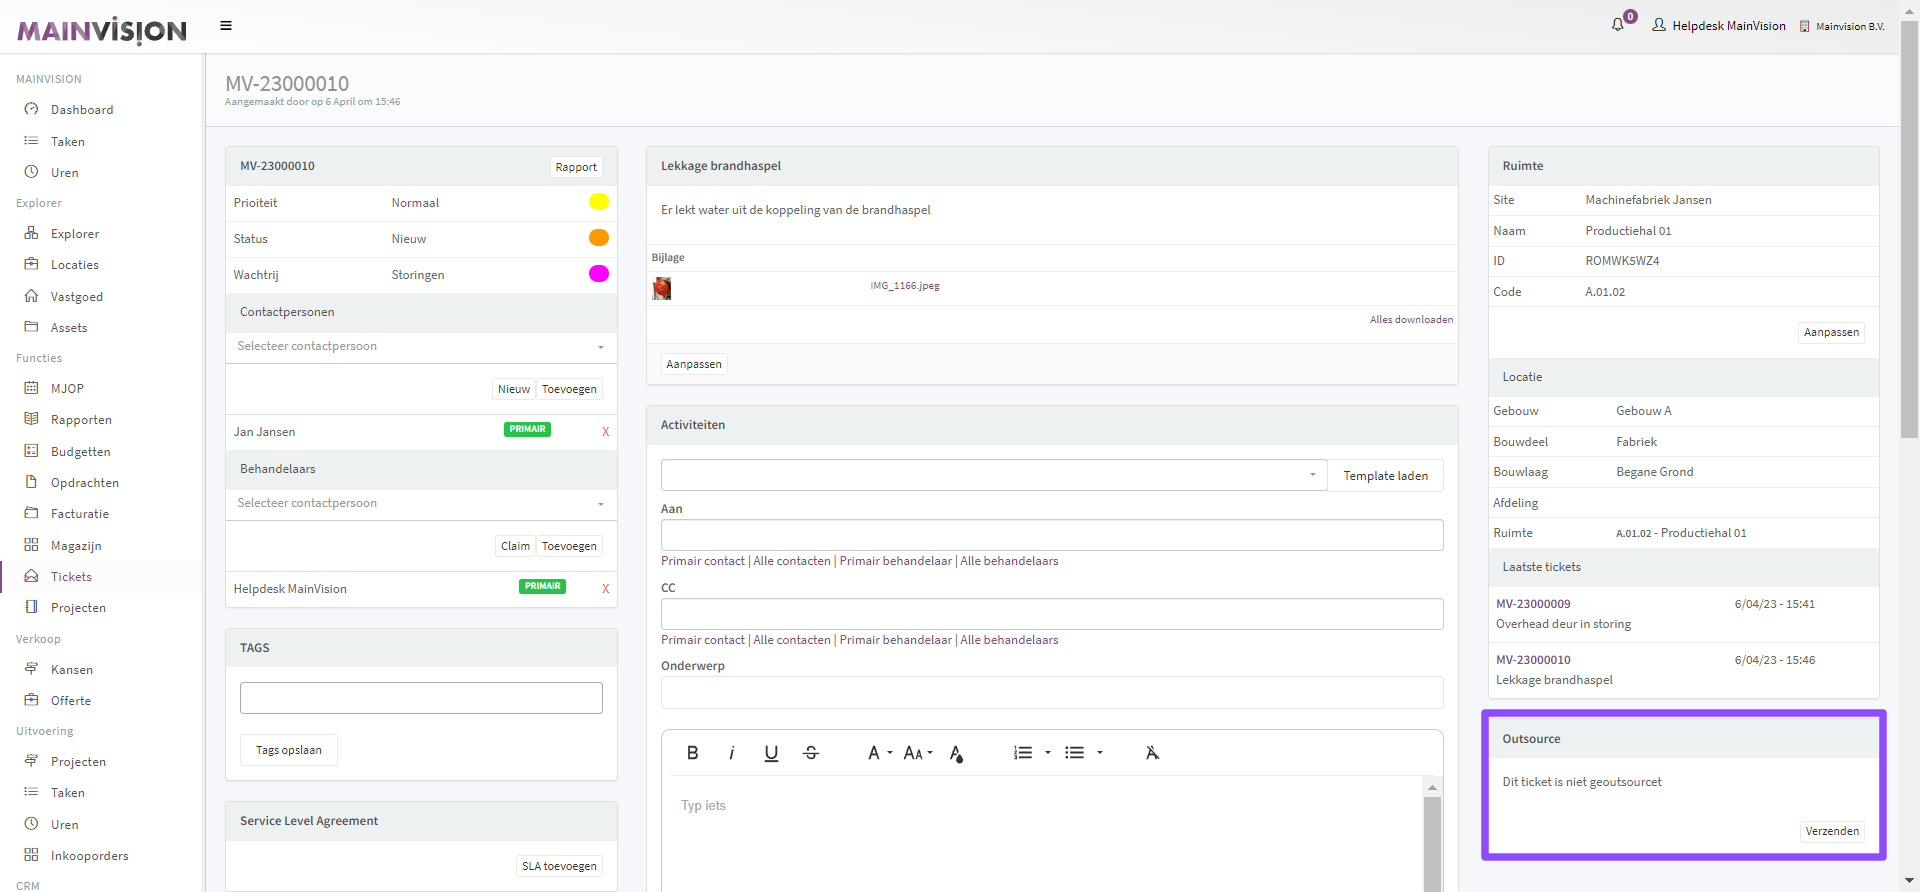Click the Mainvision B.V. company selector
Viewport: 1920px width, 892px height.
pos(1842,27)
